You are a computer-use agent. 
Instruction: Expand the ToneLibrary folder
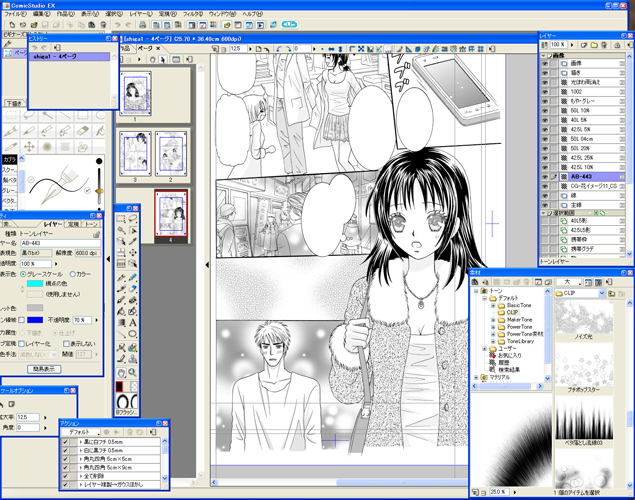click(x=493, y=341)
